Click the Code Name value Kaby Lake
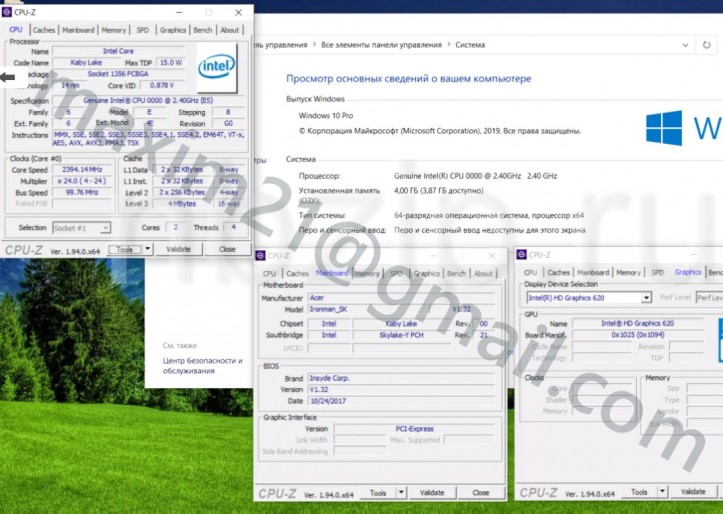This screenshot has height=514, width=723. (x=86, y=62)
